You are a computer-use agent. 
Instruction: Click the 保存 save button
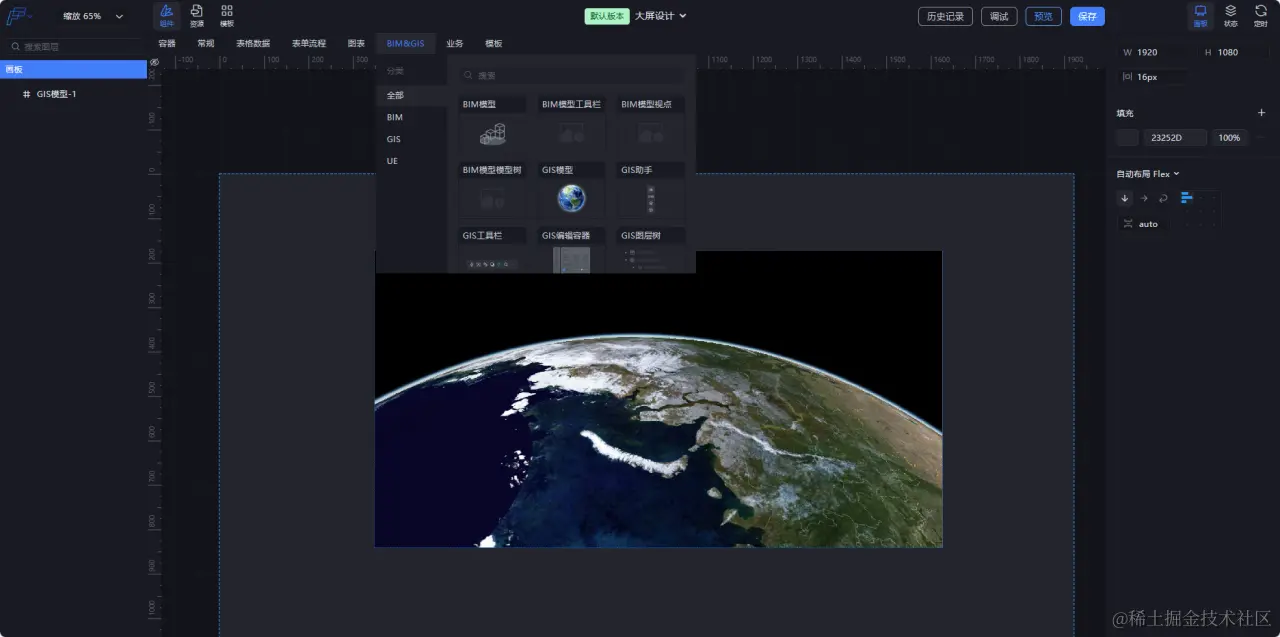1087,16
